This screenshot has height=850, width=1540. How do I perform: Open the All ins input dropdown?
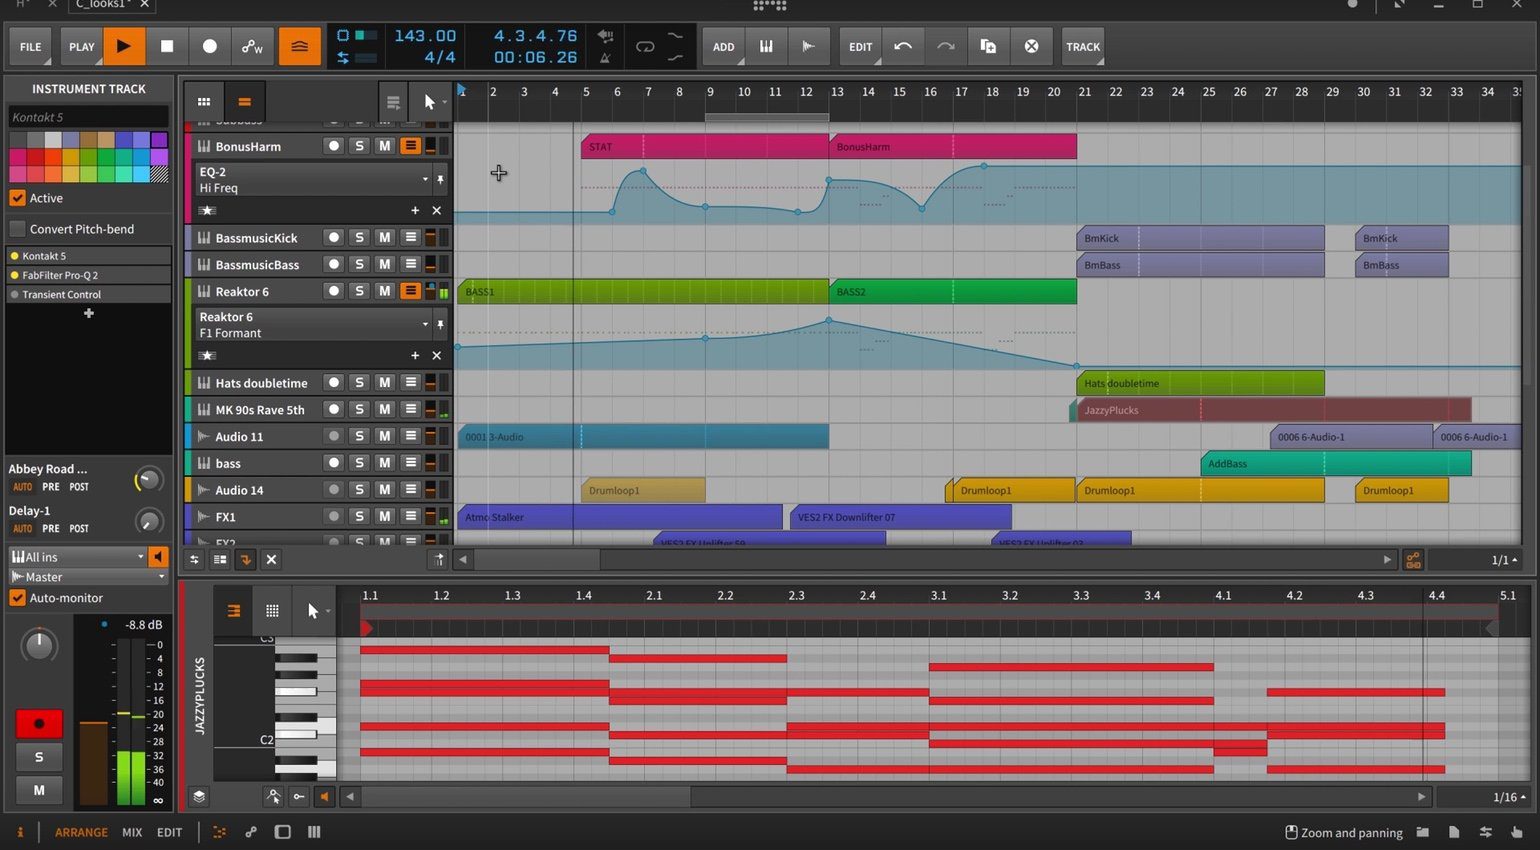pos(77,557)
